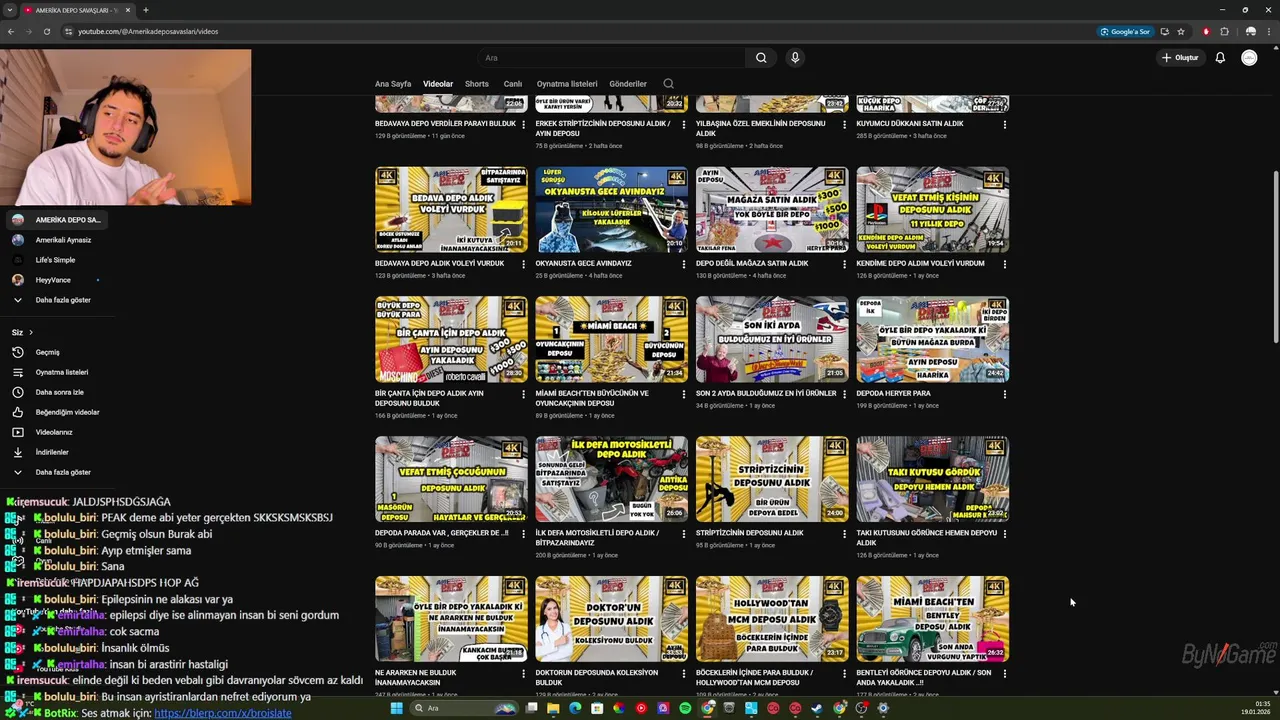Open options for DEPODA HERYER PARA video
This screenshot has width=1280, height=720.
pyautogui.click(x=1004, y=395)
